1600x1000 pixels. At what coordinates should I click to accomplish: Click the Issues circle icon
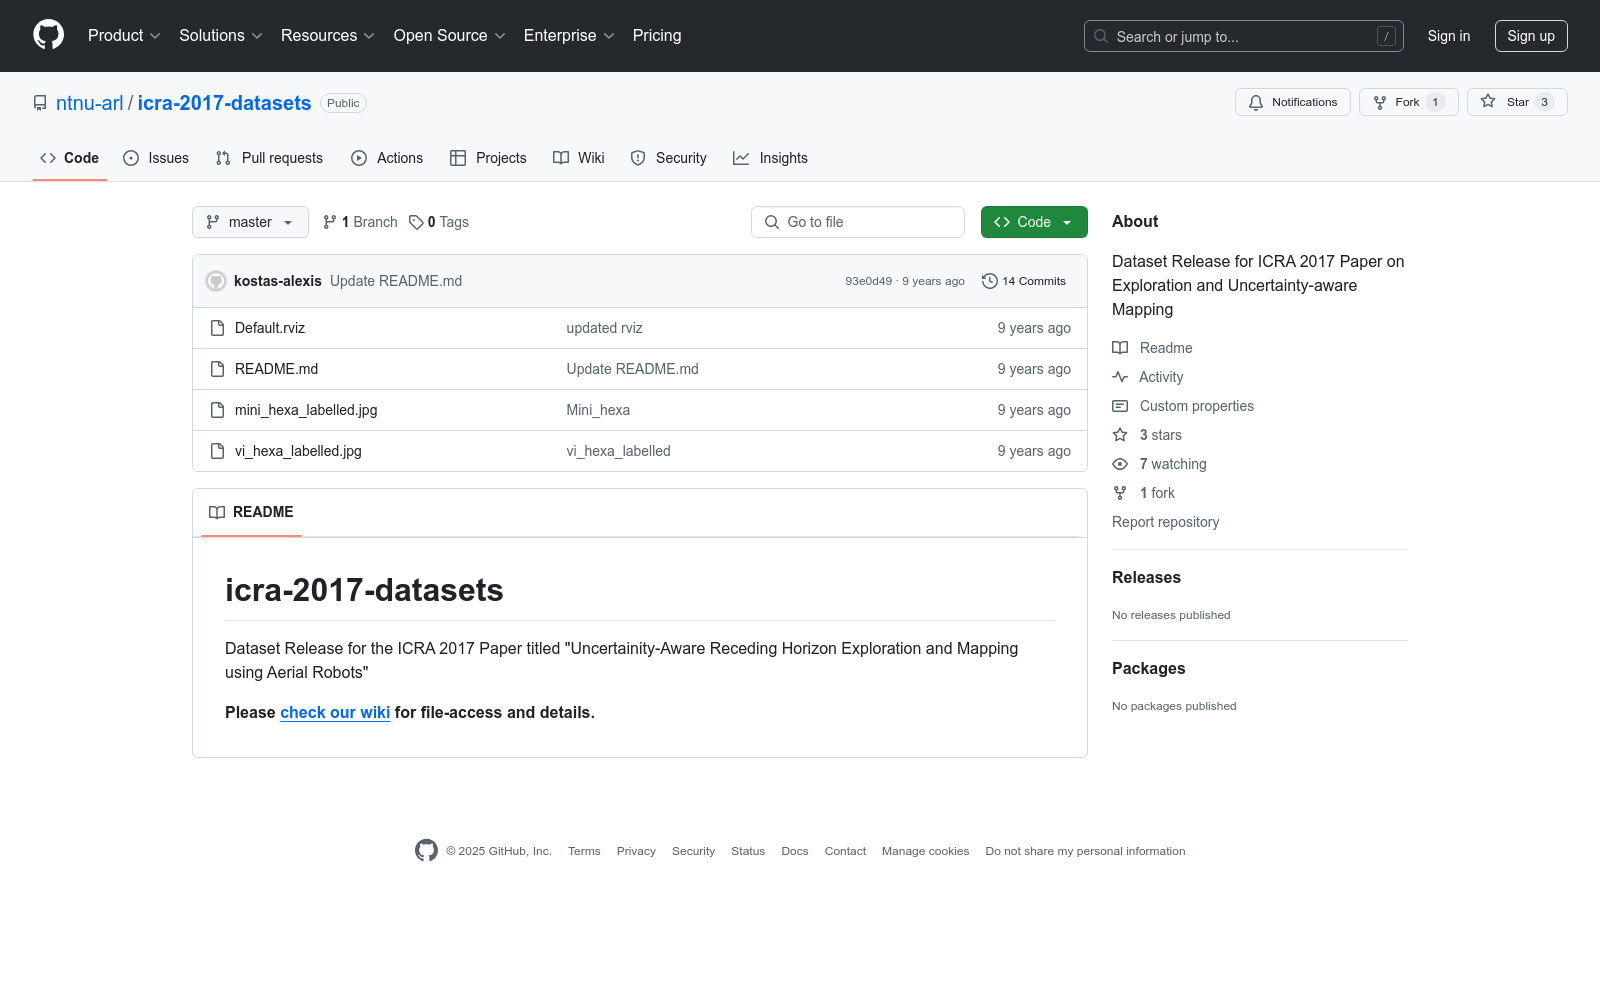[131, 158]
